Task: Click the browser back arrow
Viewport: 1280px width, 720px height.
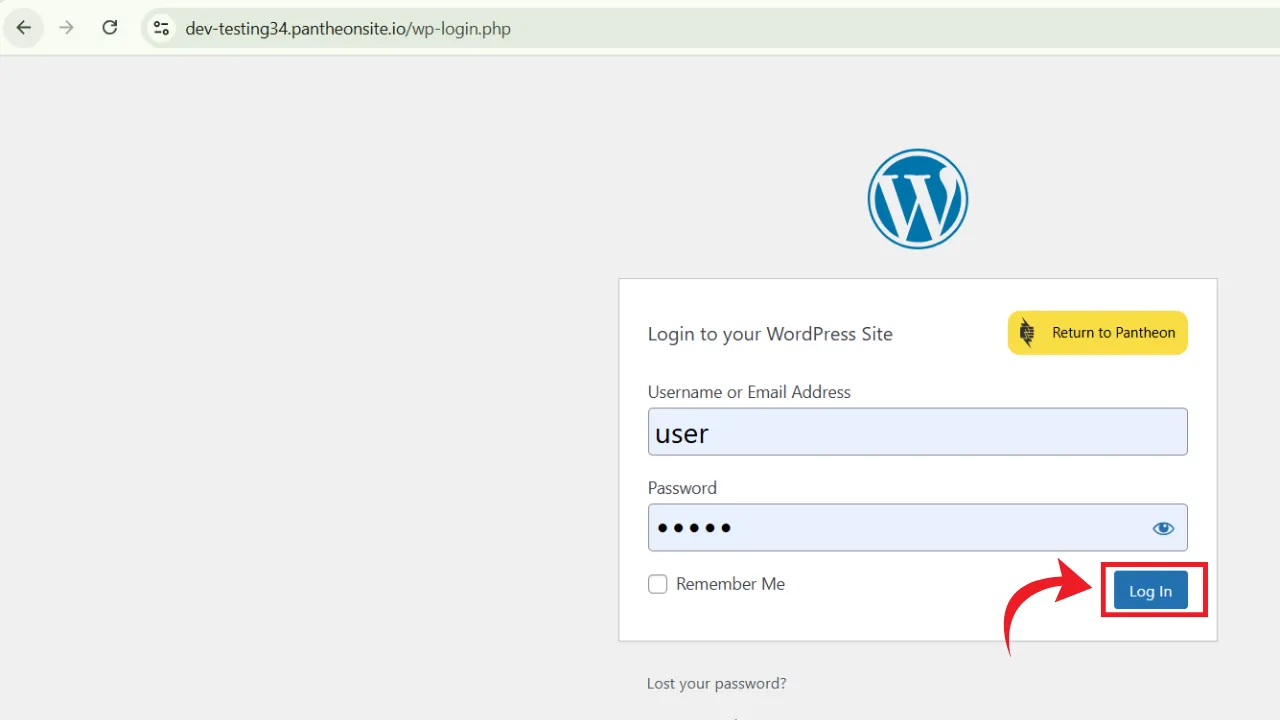Action: point(24,28)
